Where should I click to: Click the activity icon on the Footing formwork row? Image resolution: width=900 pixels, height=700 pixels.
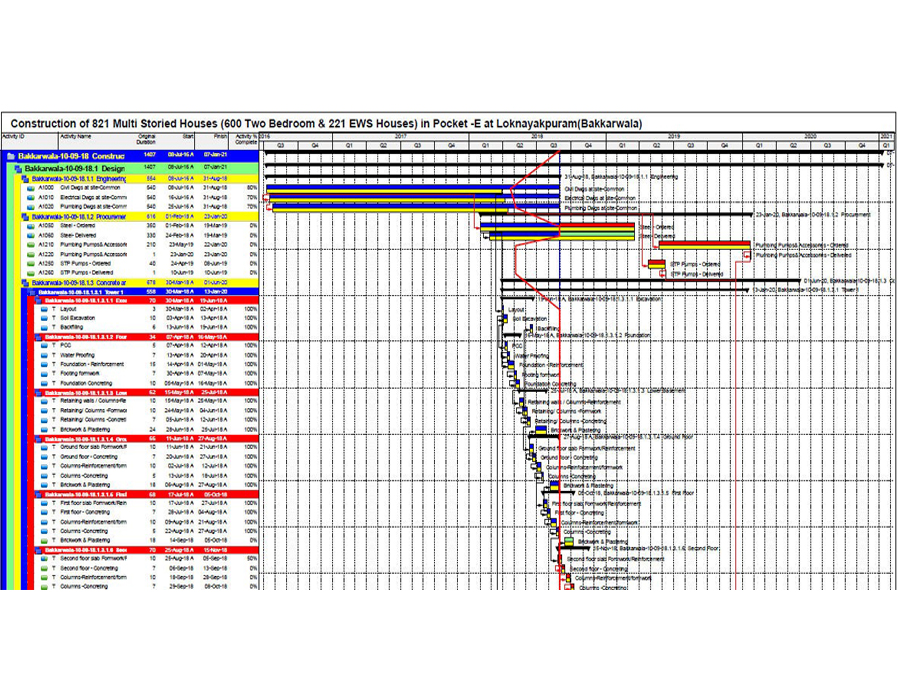45,374
